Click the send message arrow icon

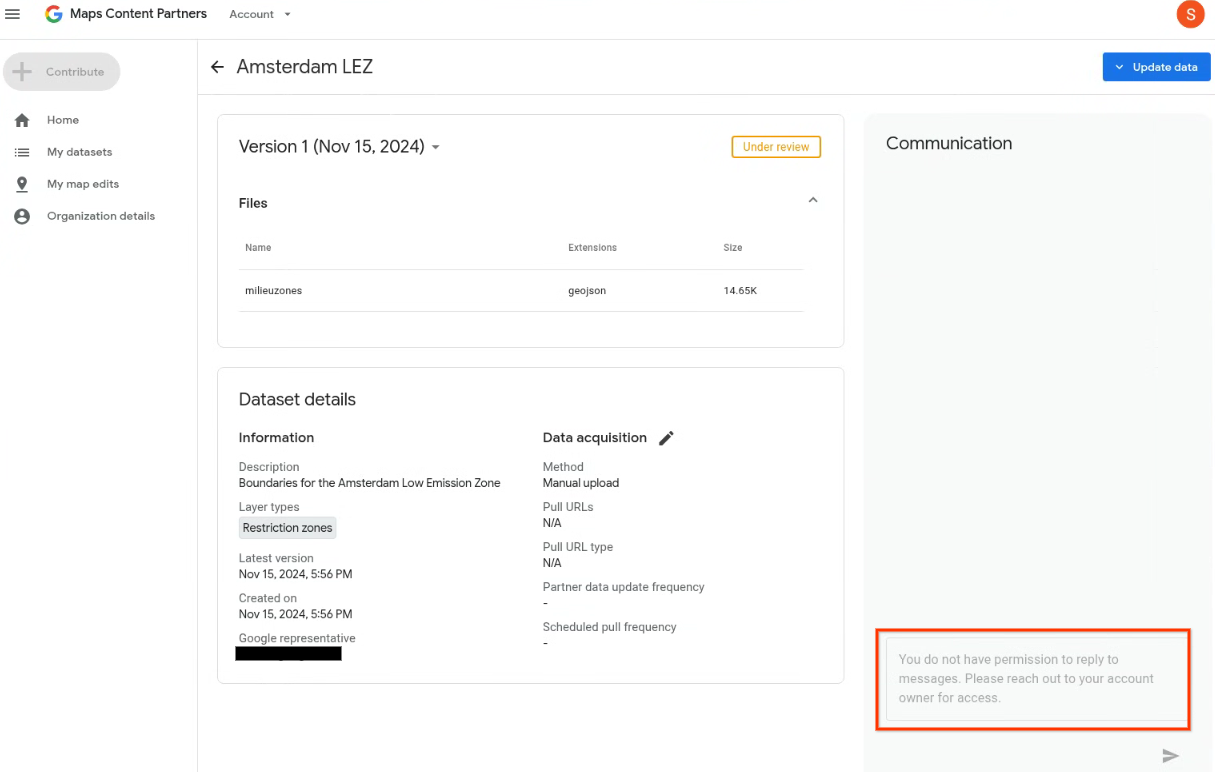pyautogui.click(x=1170, y=755)
